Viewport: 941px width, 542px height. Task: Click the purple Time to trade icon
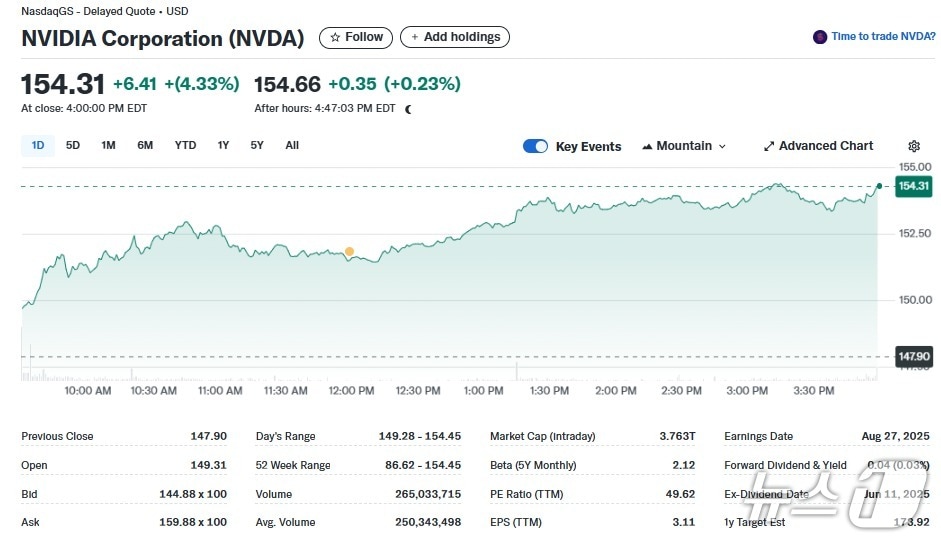[x=820, y=37]
